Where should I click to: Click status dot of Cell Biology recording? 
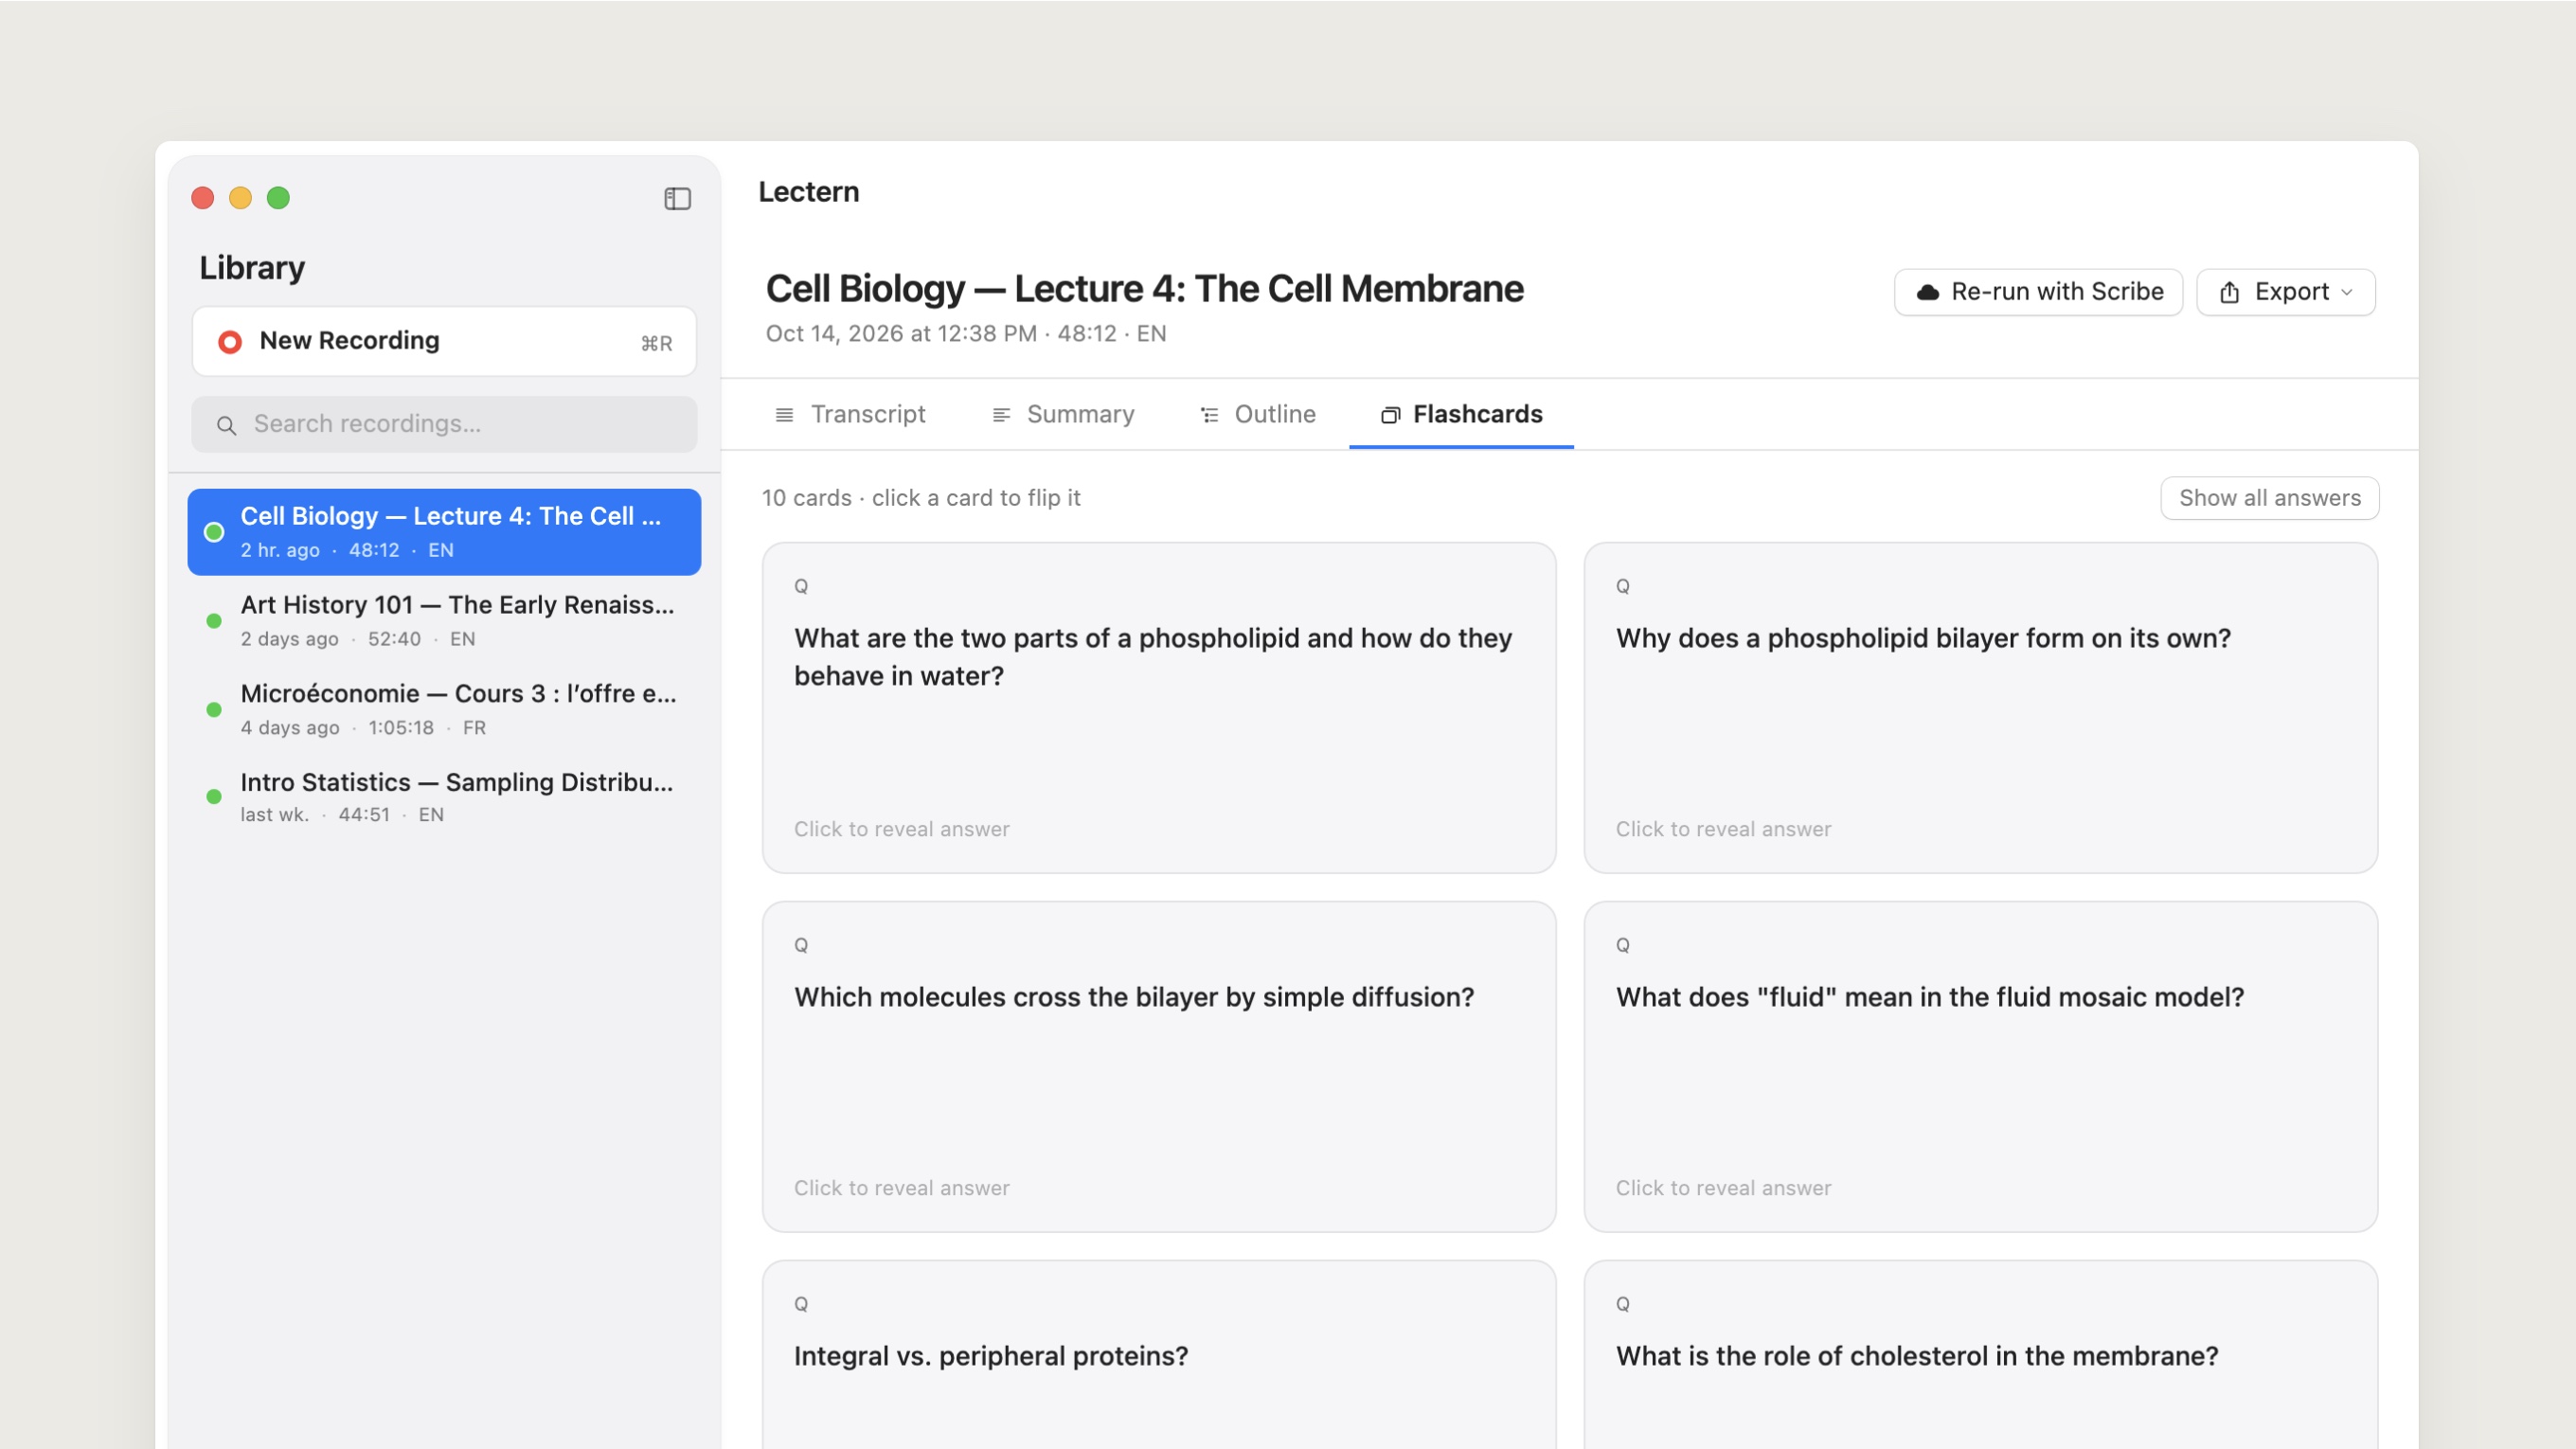pos(214,532)
